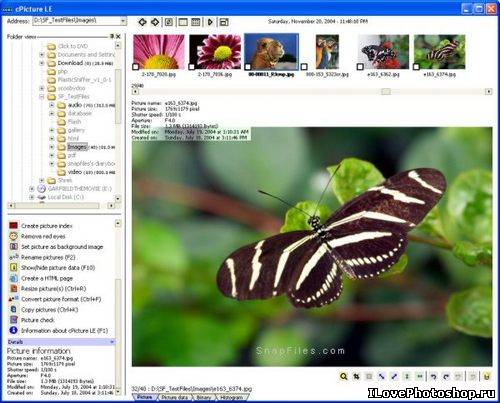Click Remove red eyes link
500x403 pixels.
43,236
